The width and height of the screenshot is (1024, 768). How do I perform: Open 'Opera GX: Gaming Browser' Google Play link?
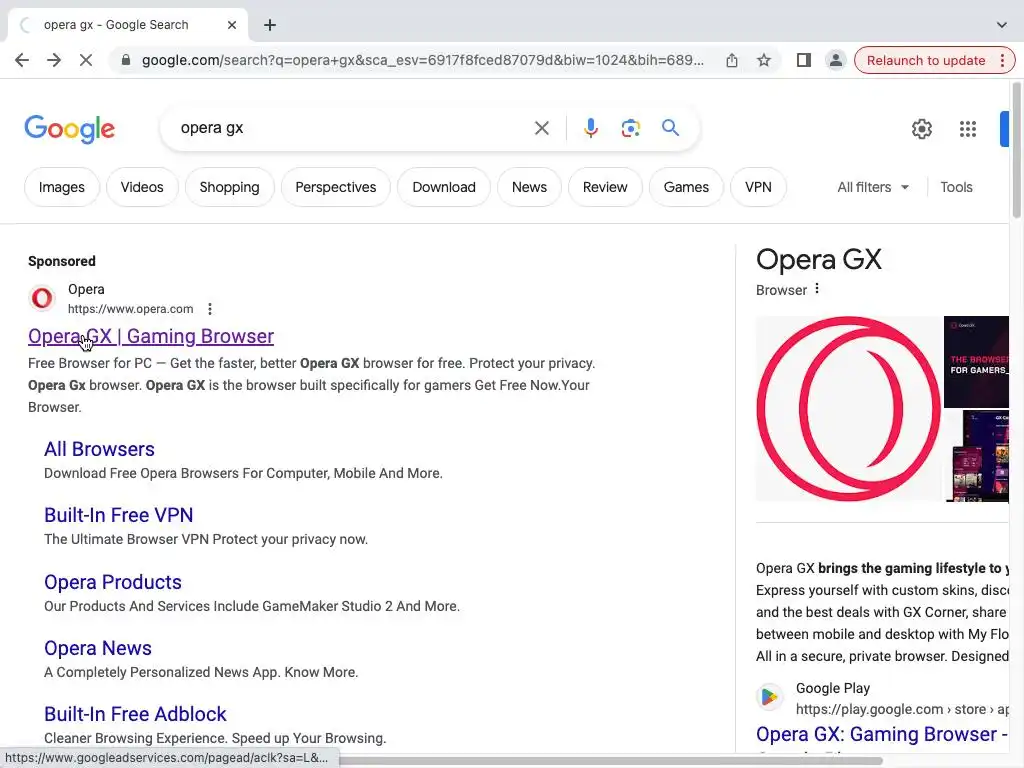(x=882, y=735)
